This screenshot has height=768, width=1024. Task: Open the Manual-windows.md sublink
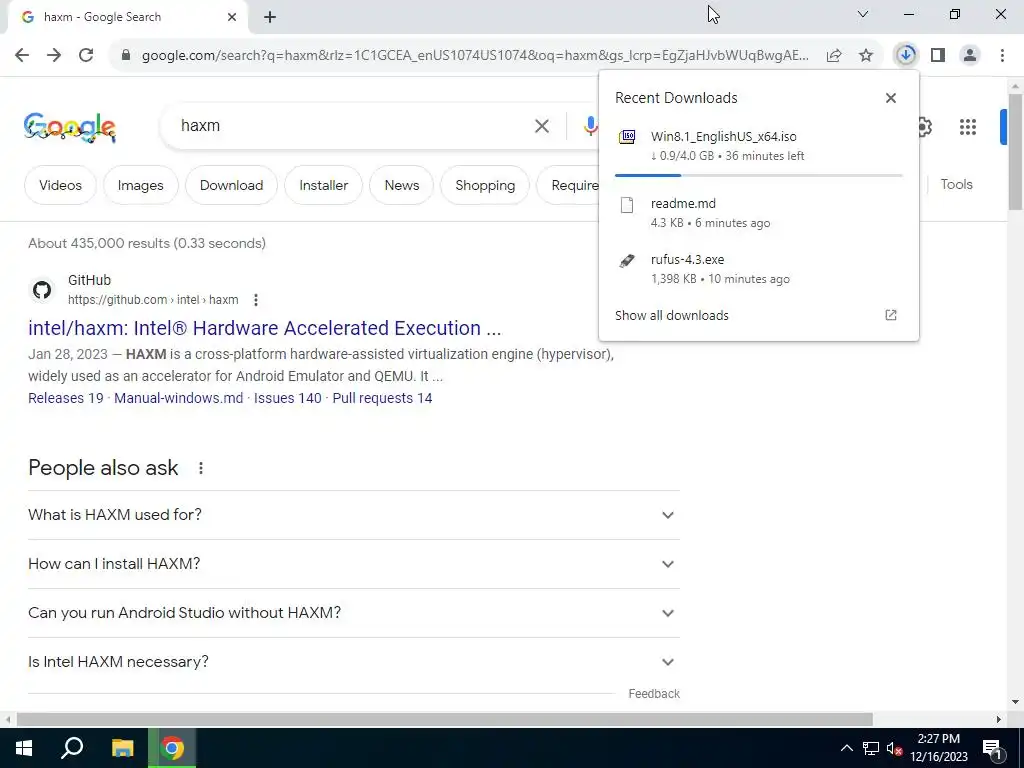[x=178, y=398]
